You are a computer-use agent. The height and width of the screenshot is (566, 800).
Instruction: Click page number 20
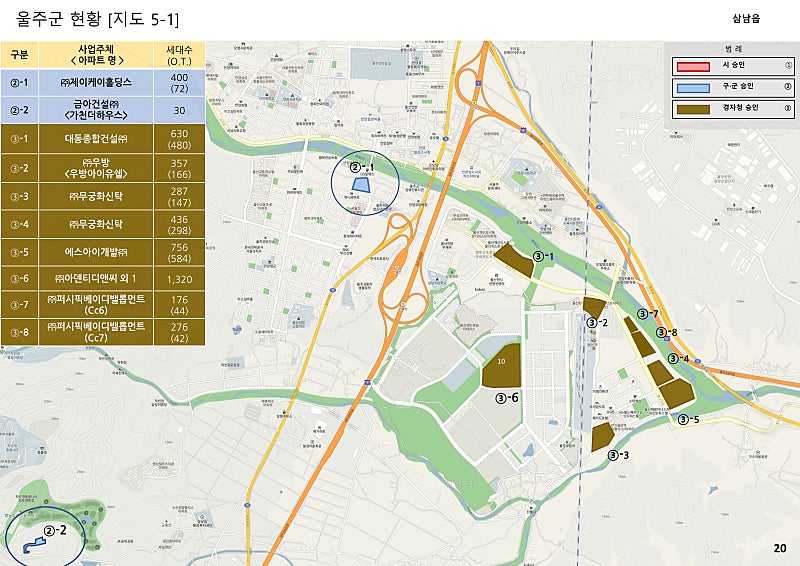point(780,548)
